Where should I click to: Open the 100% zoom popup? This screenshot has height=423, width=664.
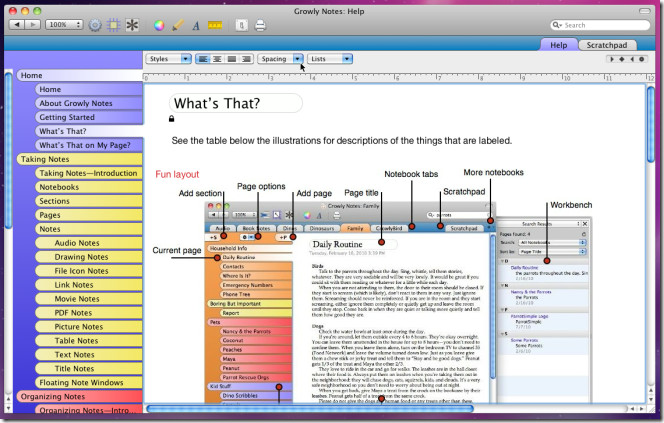pyautogui.click(x=64, y=25)
